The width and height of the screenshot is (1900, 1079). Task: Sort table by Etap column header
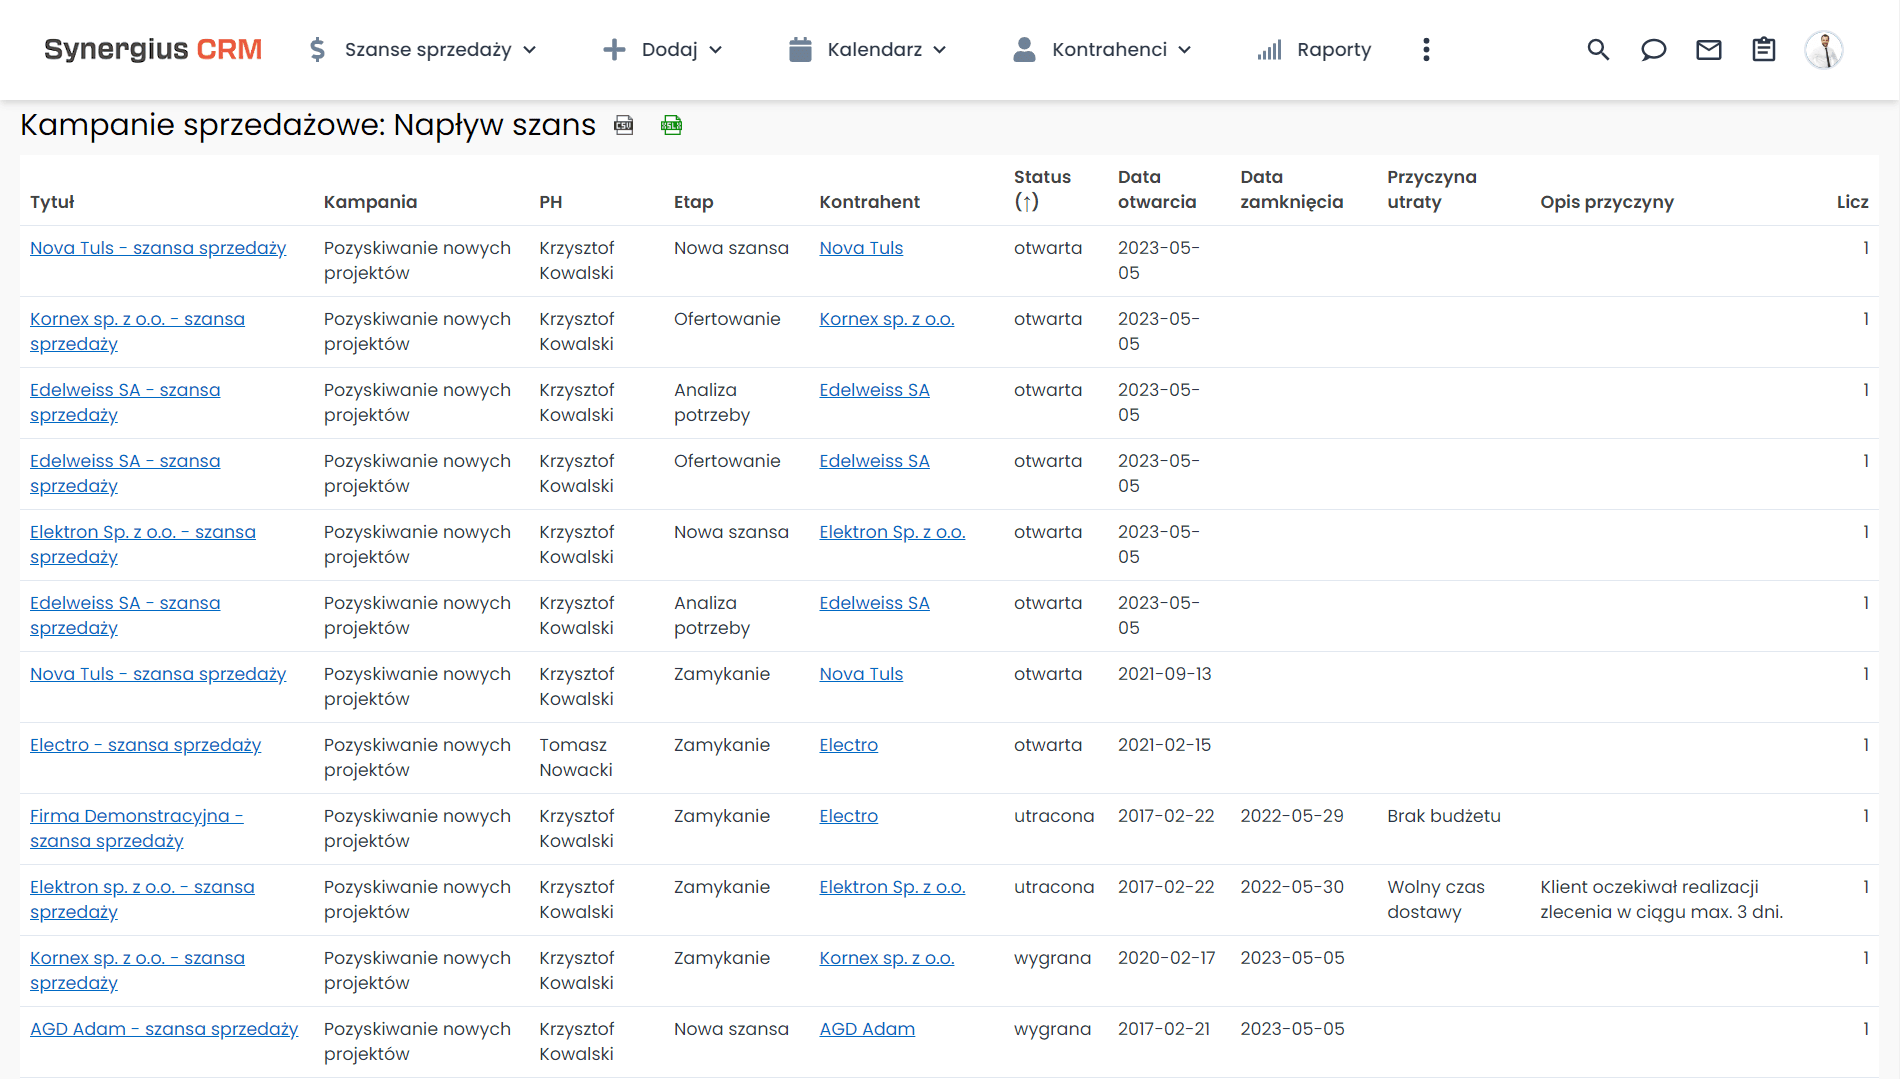[693, 202]
